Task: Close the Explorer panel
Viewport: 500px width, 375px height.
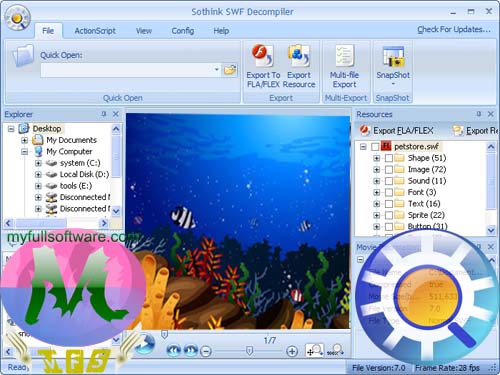Action: coord(116,114)
